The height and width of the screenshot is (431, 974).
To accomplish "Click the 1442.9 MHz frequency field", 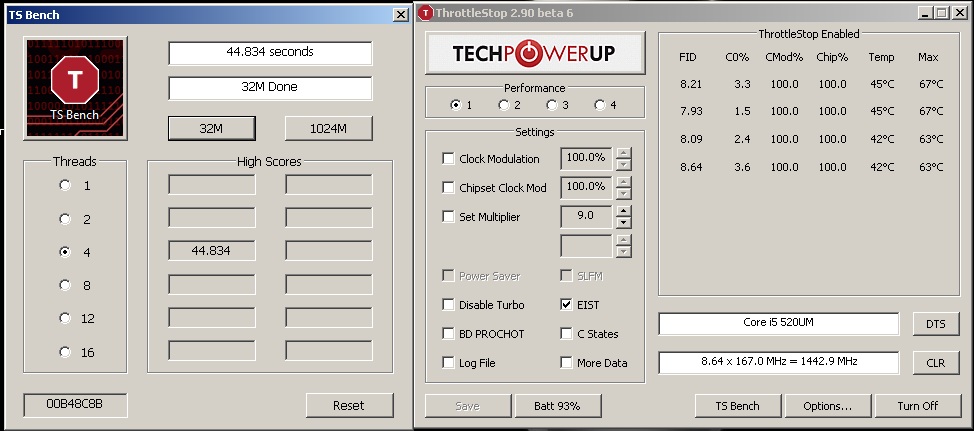I will click(779, 363).
